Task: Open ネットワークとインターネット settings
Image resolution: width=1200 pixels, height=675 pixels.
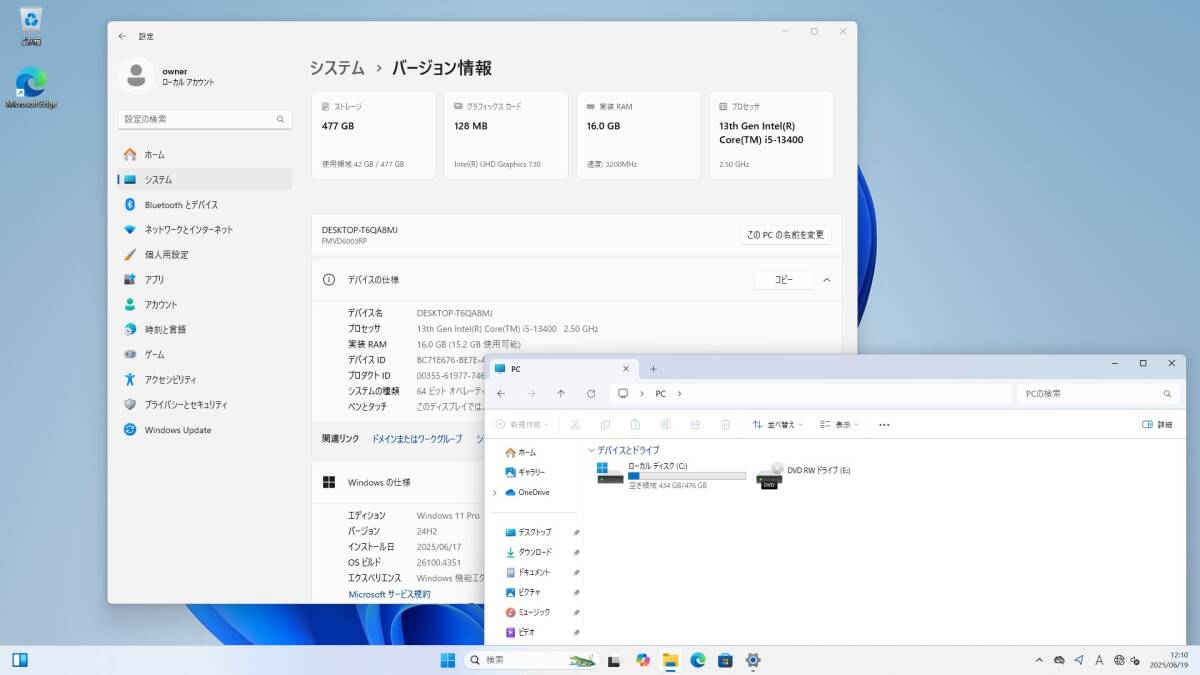Action: (x=205, y=229)
